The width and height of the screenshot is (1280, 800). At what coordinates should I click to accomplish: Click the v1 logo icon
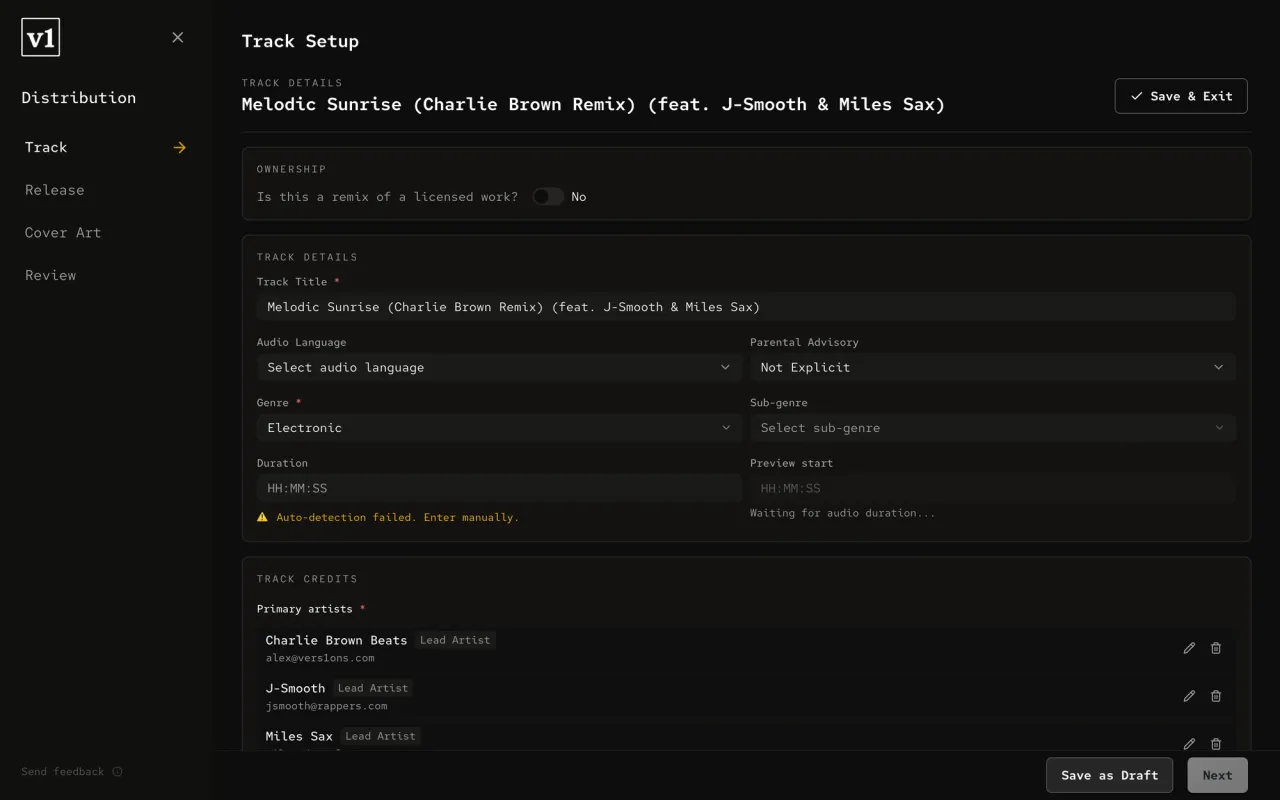click(x=41, y=38)
